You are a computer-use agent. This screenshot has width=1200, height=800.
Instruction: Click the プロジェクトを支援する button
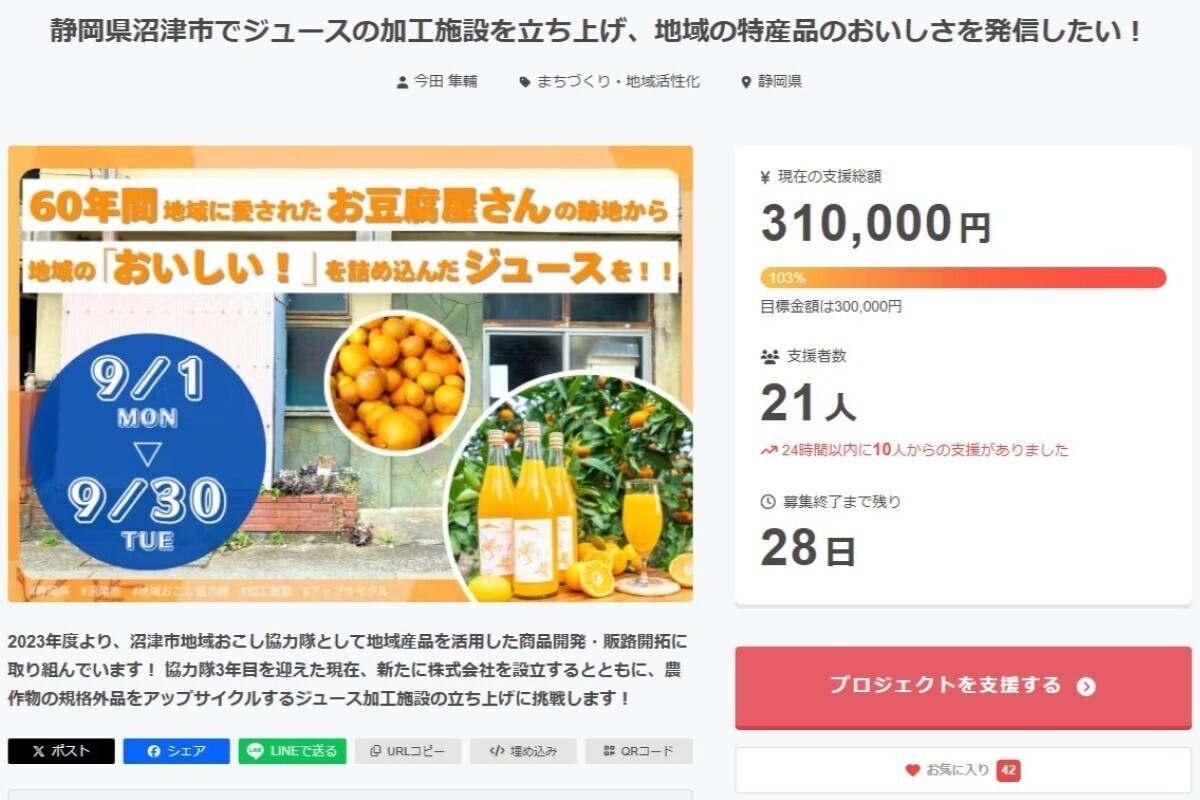(x=962, y=686)
